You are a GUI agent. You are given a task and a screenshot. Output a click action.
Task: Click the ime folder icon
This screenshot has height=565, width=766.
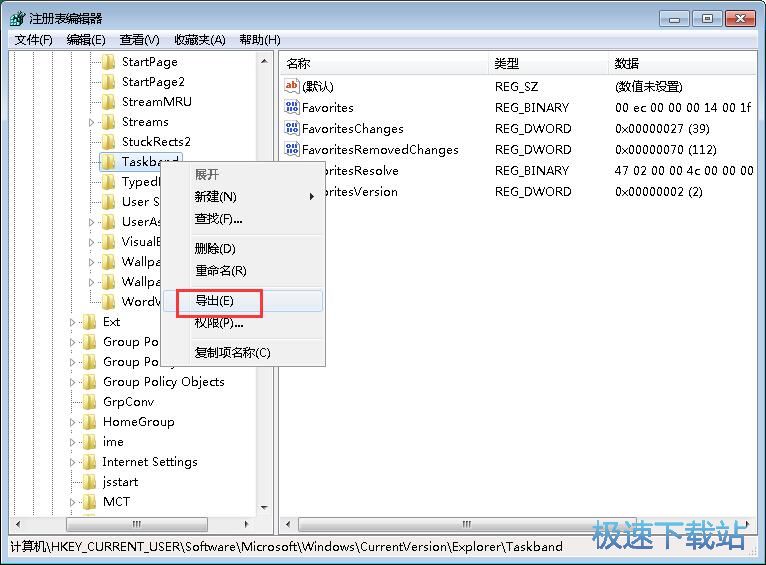tap(89, 442)
